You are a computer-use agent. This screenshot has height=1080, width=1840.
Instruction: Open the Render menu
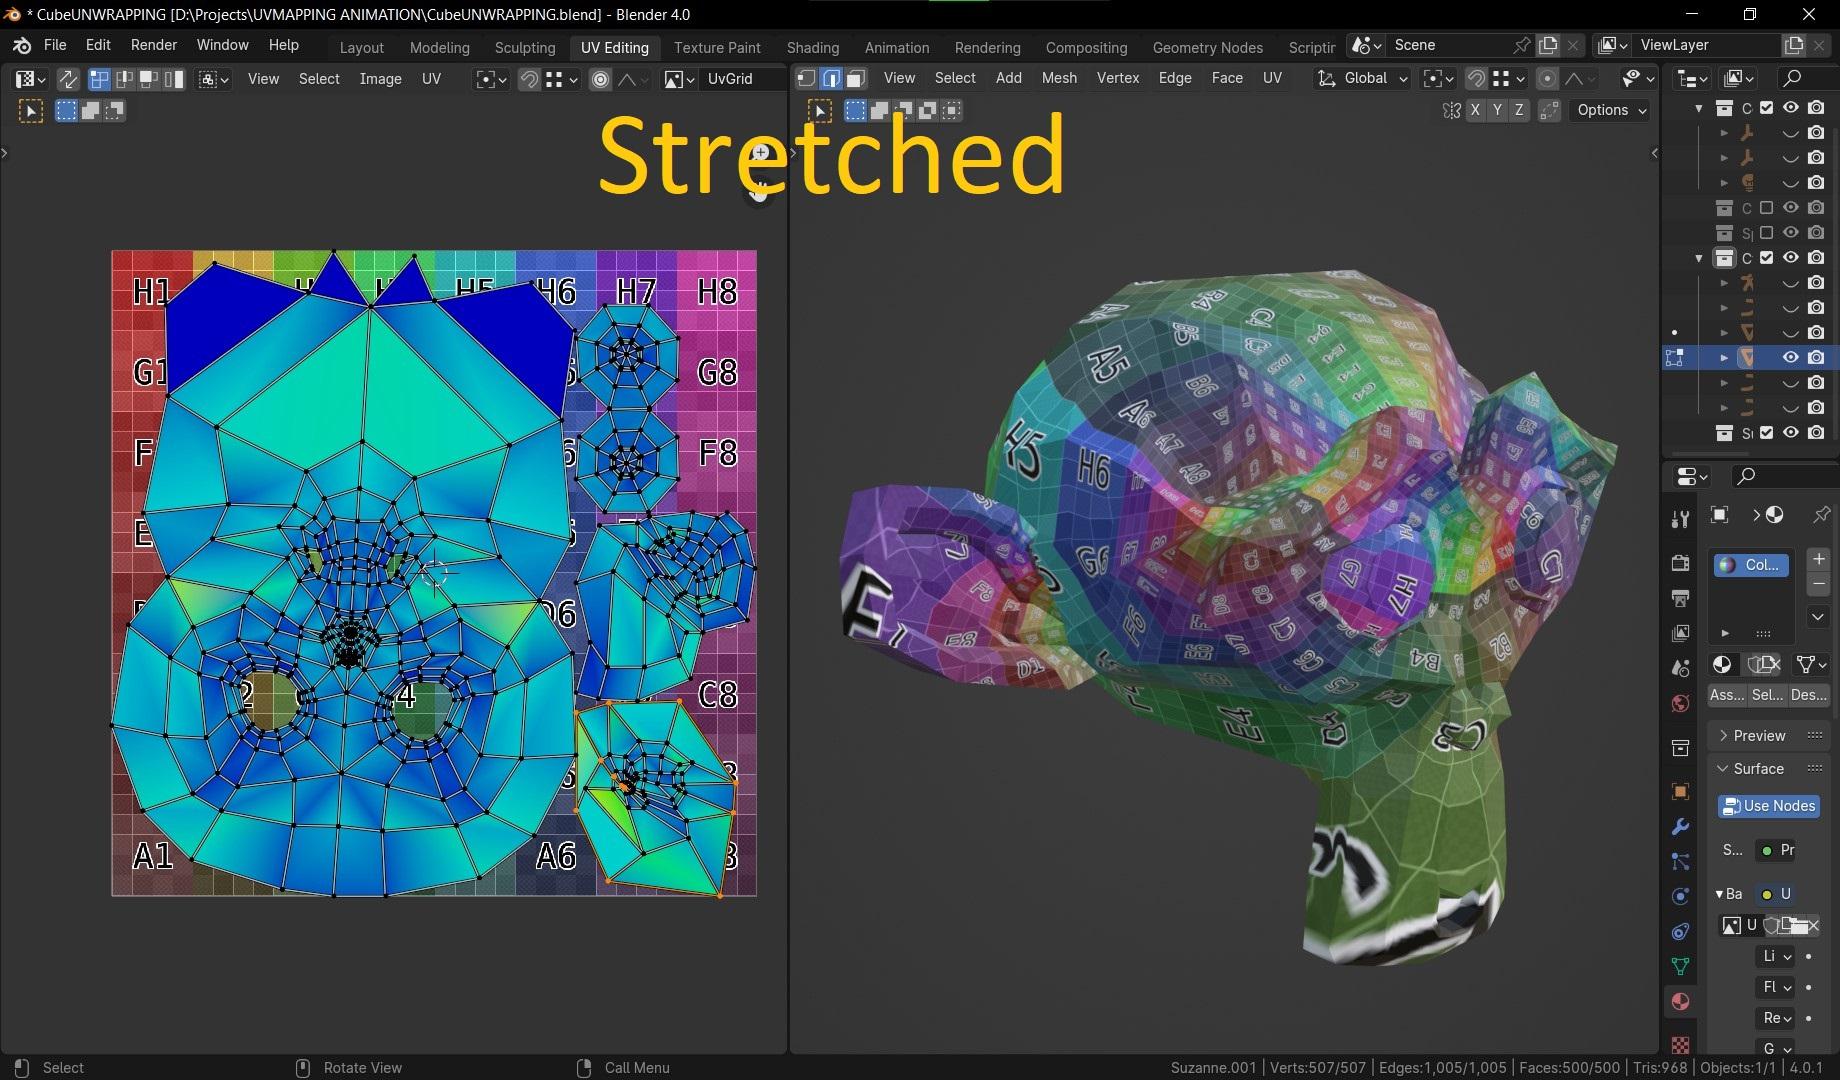(x=153, y=45)
